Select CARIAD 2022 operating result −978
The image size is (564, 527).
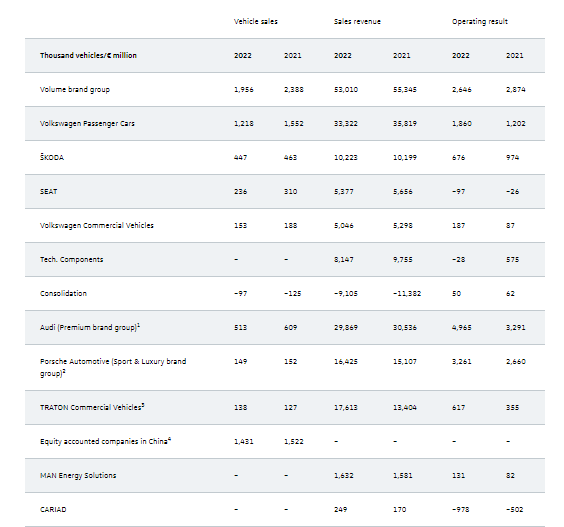(x=460, y=509)
